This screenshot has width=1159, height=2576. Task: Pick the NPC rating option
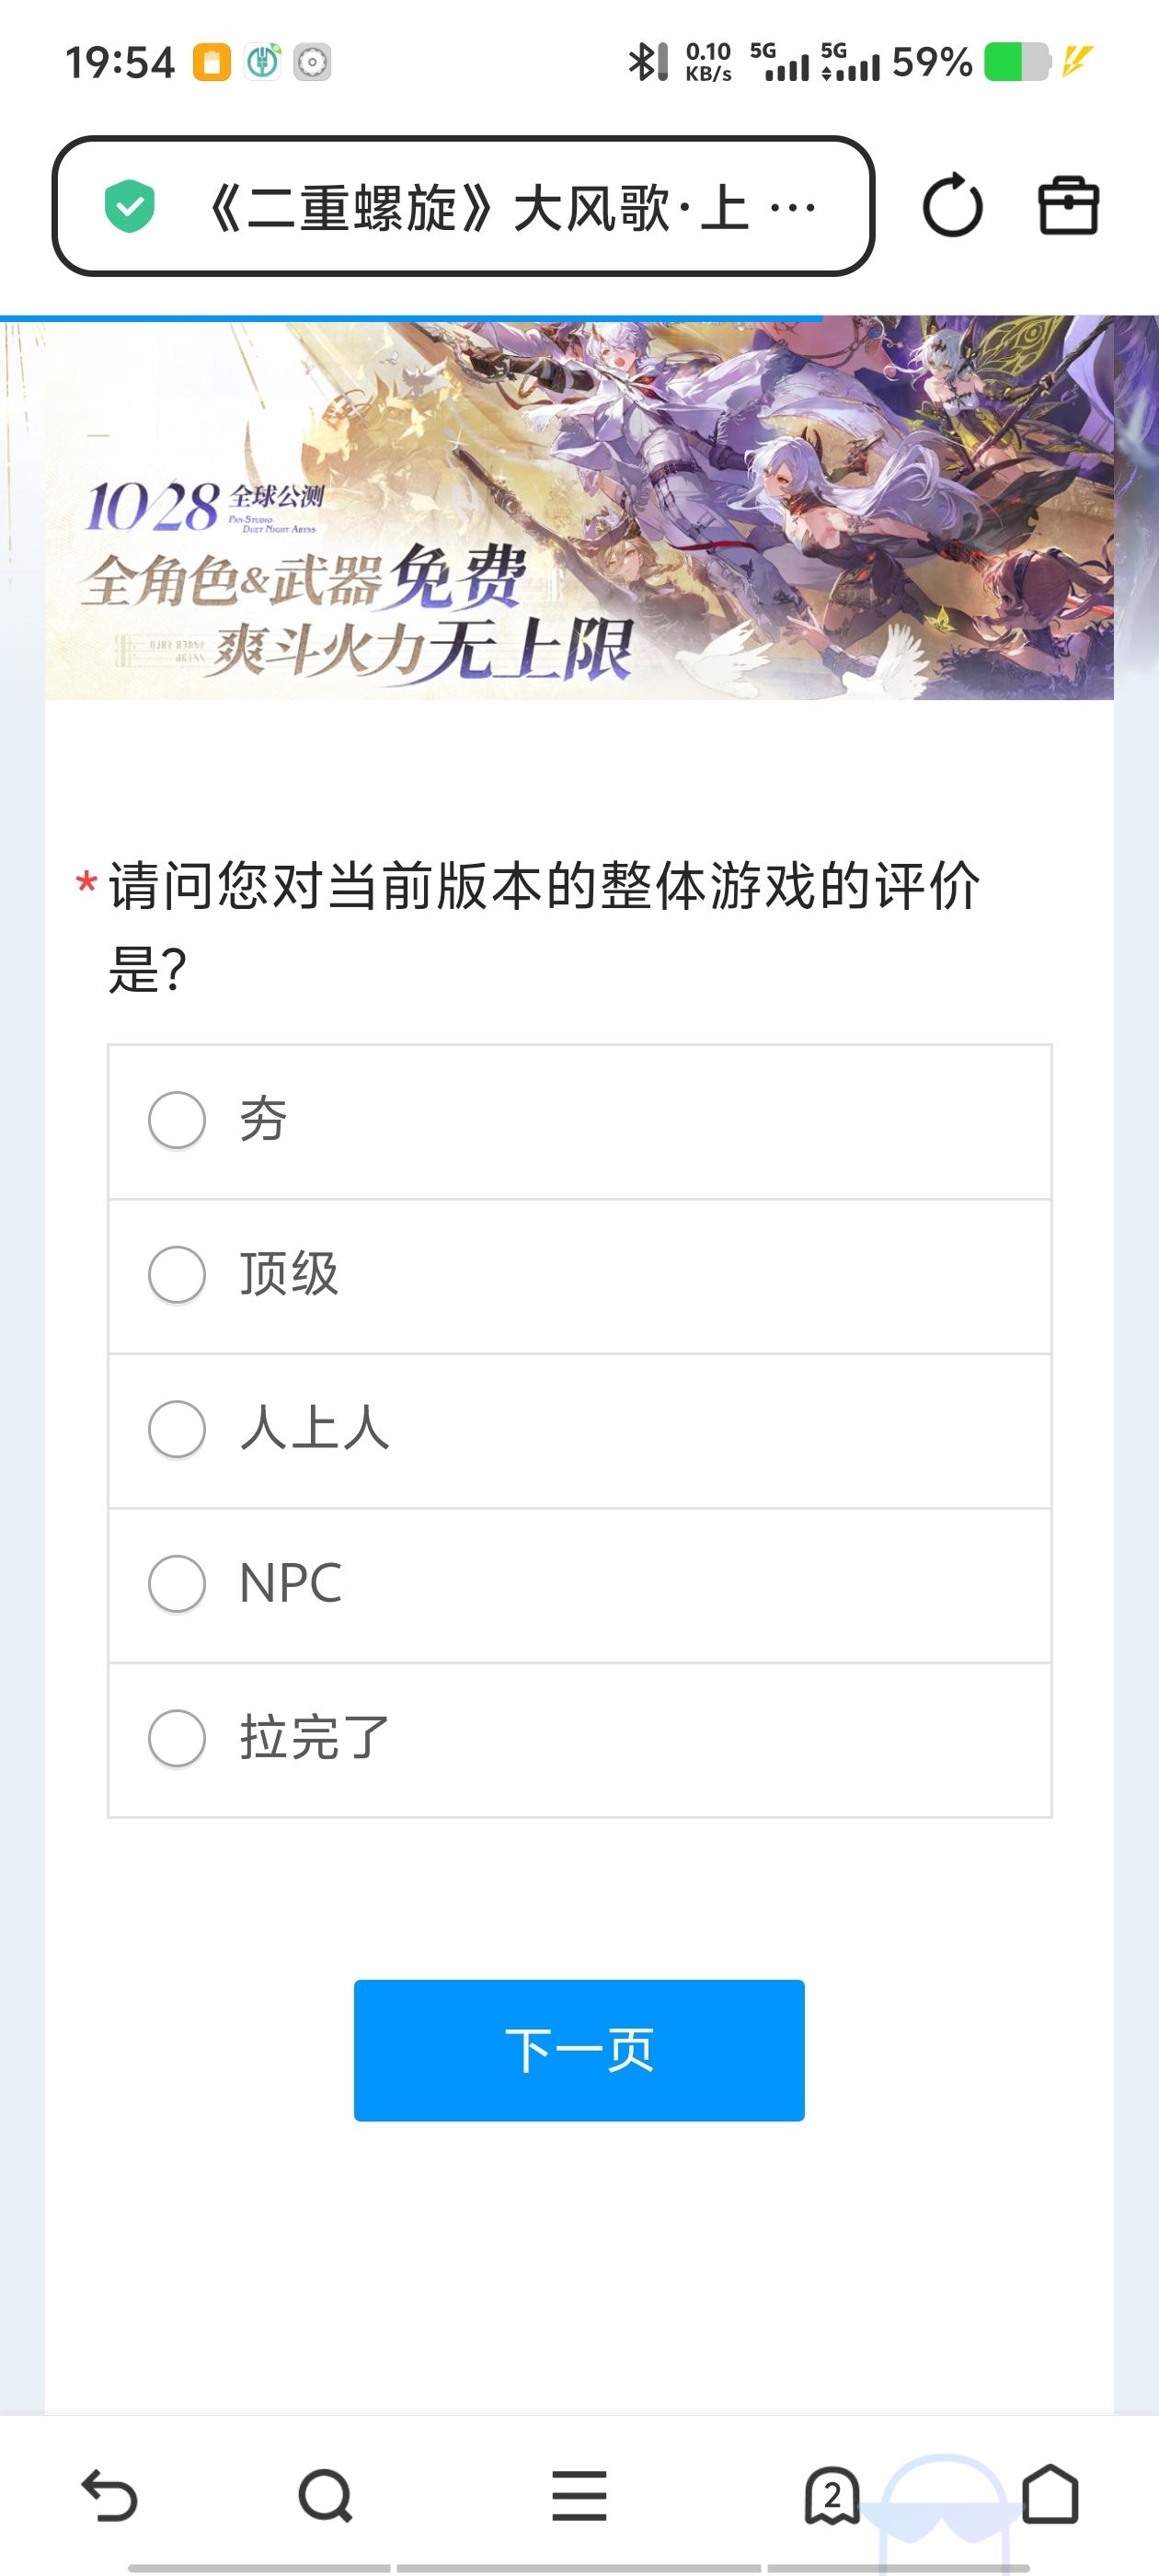[177, 1584]
